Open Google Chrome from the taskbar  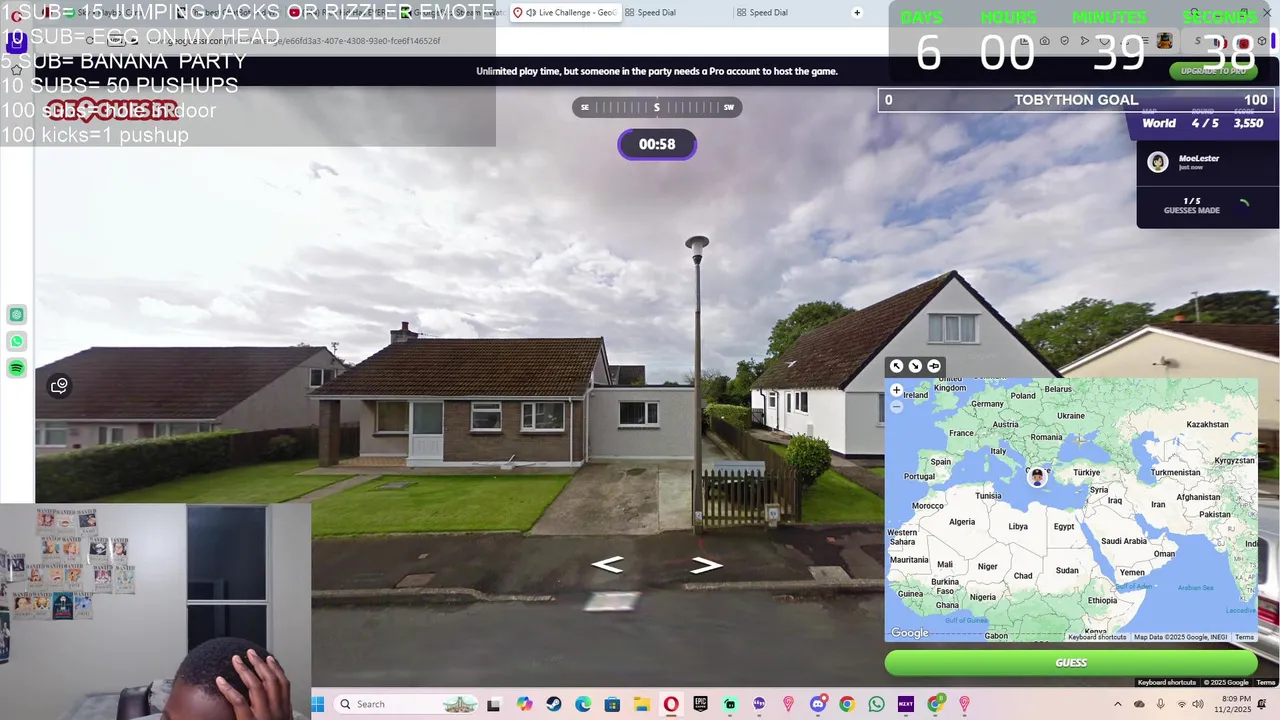coord(847,704)
